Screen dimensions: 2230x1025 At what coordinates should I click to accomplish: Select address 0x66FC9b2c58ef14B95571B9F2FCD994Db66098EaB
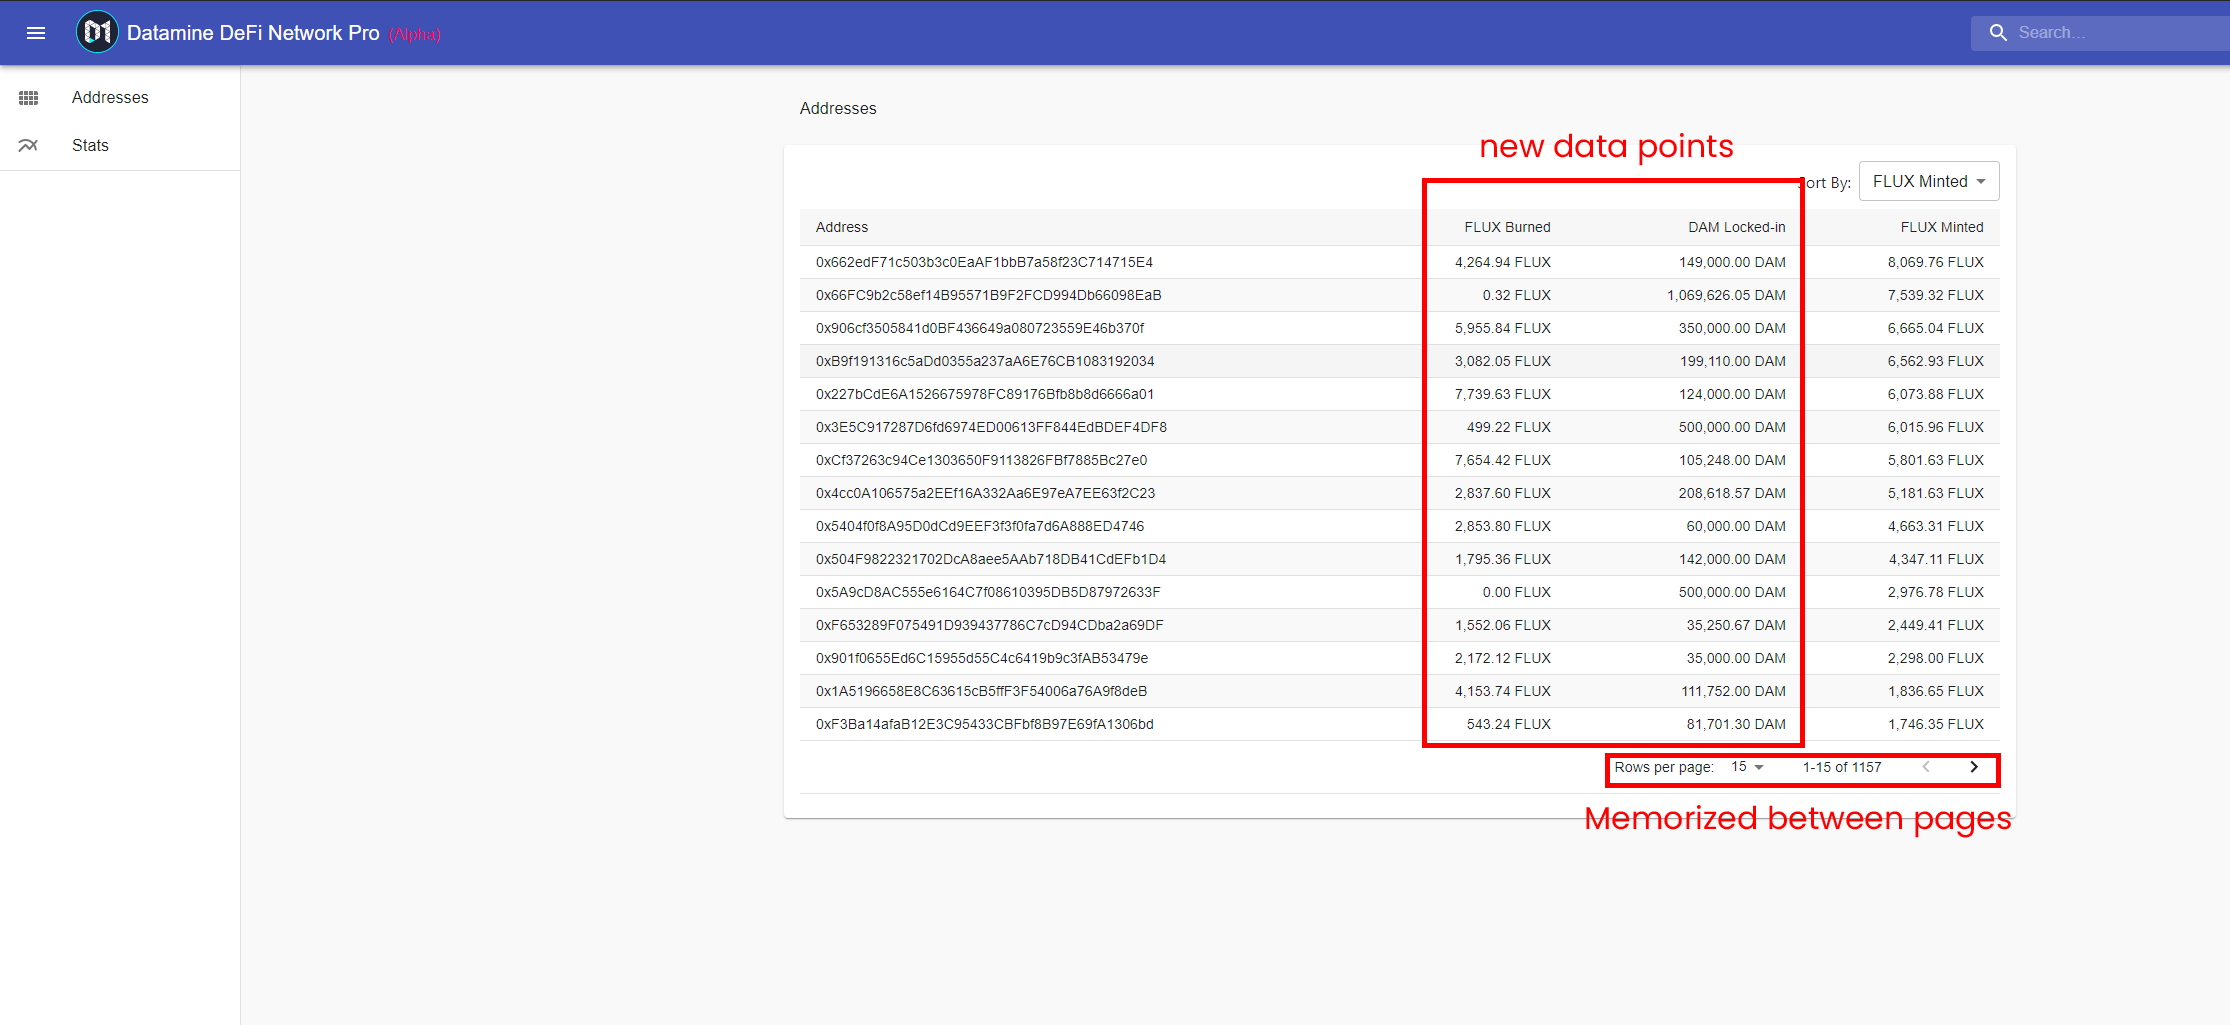pyautogui.click(x=988, y=295)
